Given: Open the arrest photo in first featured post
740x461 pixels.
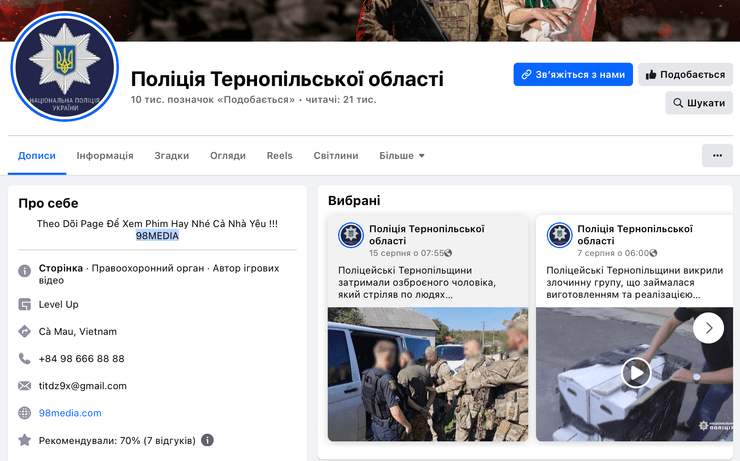Looking at the screenshot, I should pyautogui.click(x=428, y=374).
